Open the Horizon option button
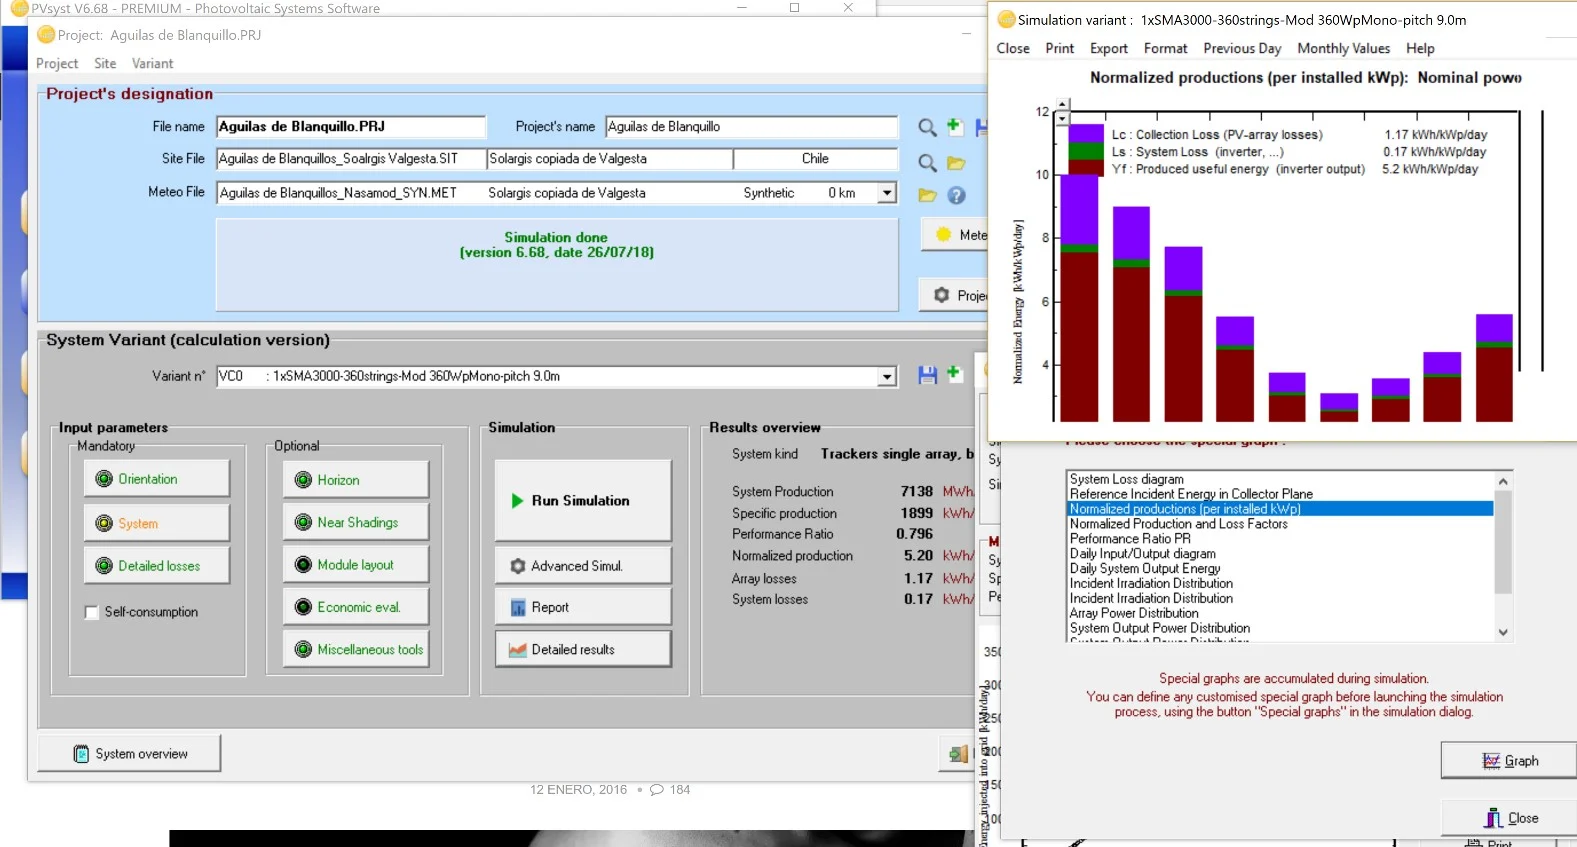 (356, 480)
